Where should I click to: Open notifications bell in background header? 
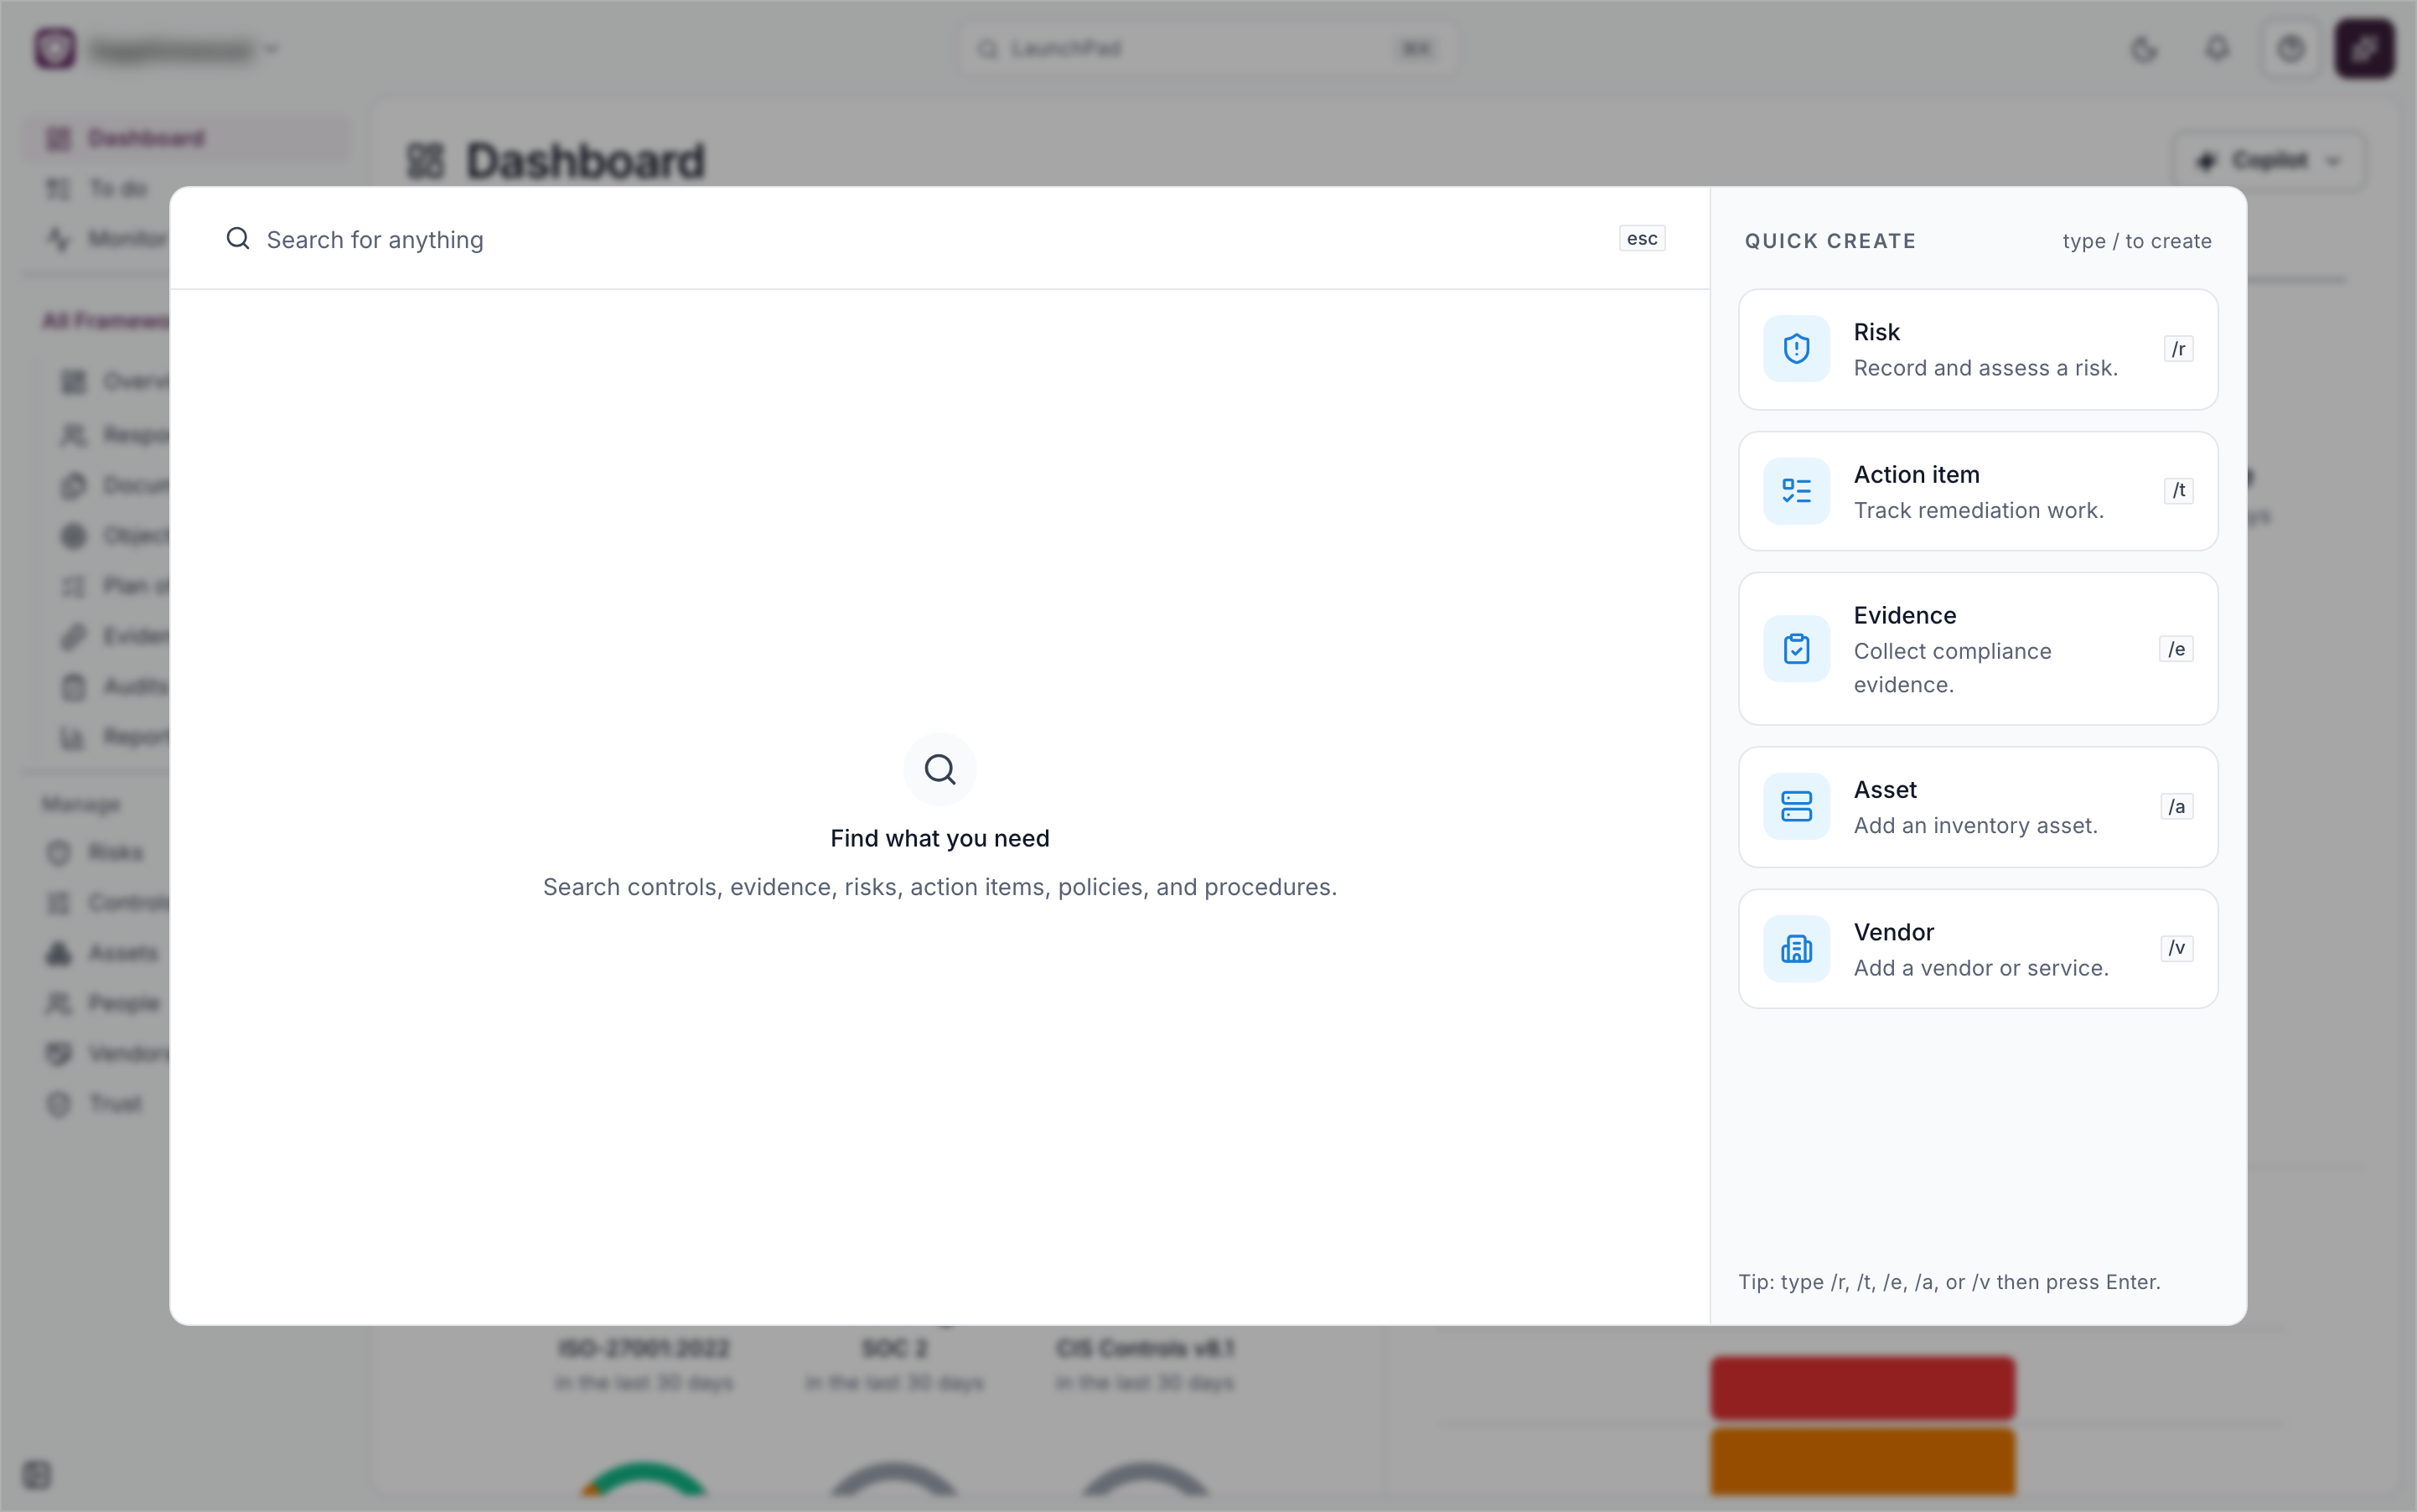coord(2217,49)
